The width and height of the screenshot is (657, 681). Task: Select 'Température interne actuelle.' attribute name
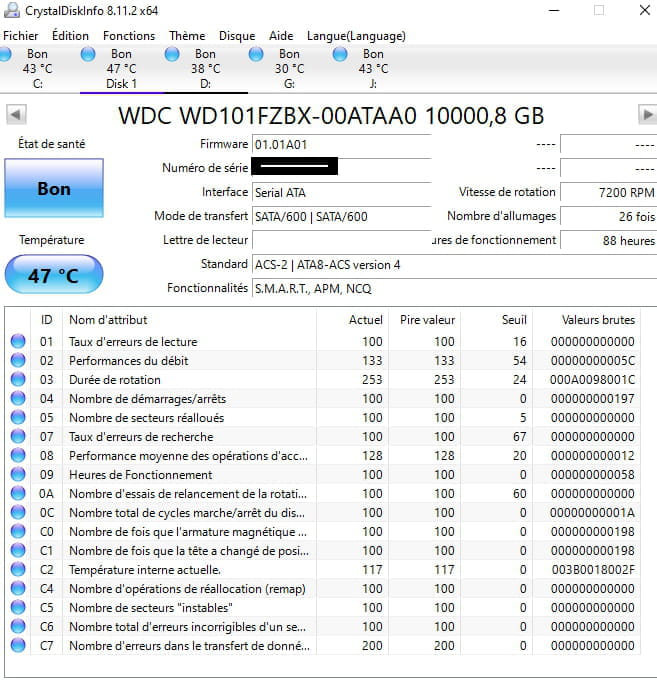pos(145,570)
